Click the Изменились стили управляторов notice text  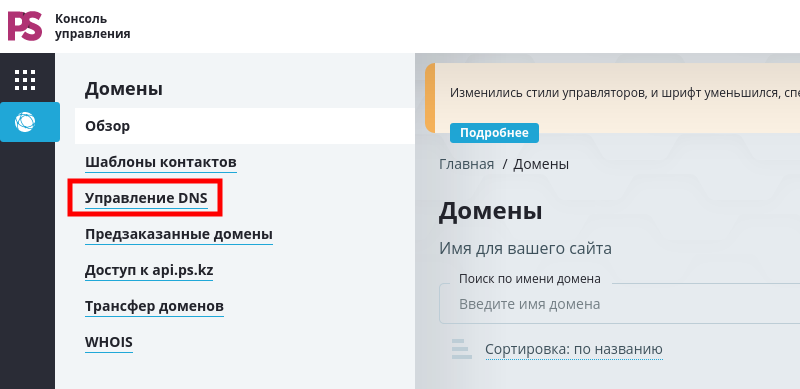pyautogui.click(x=624, y=93)
